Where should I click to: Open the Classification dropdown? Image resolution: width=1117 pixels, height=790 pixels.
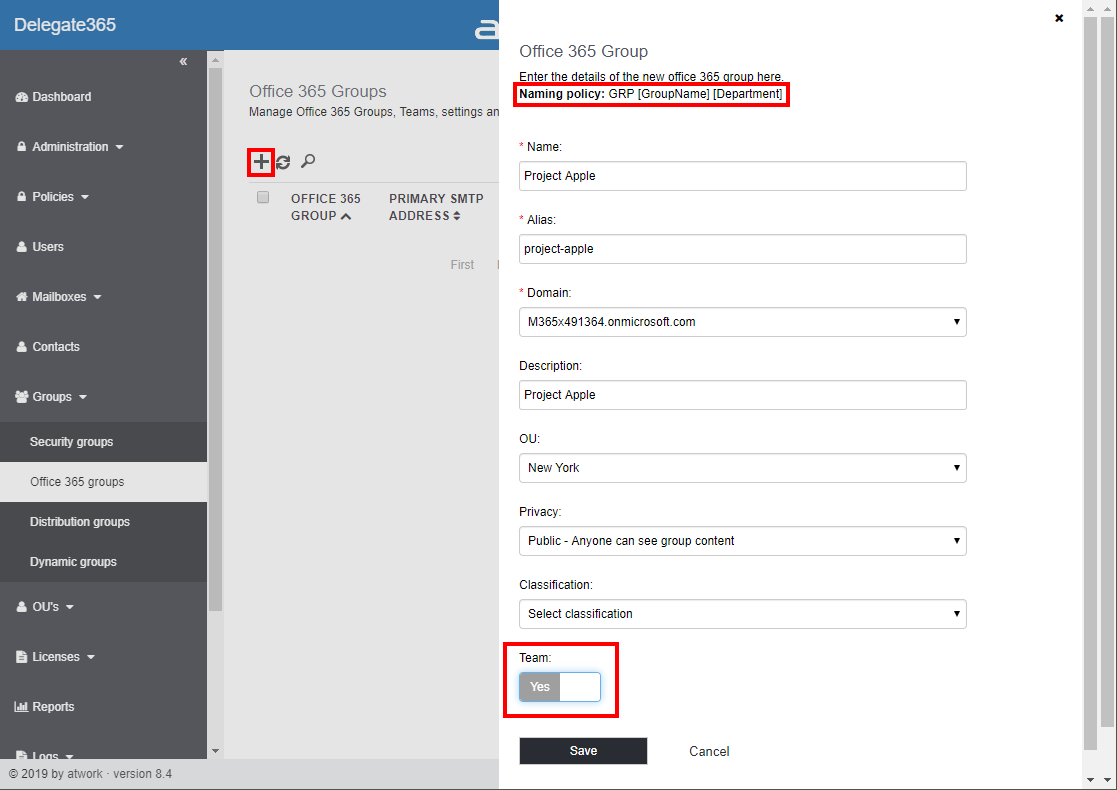742,614
